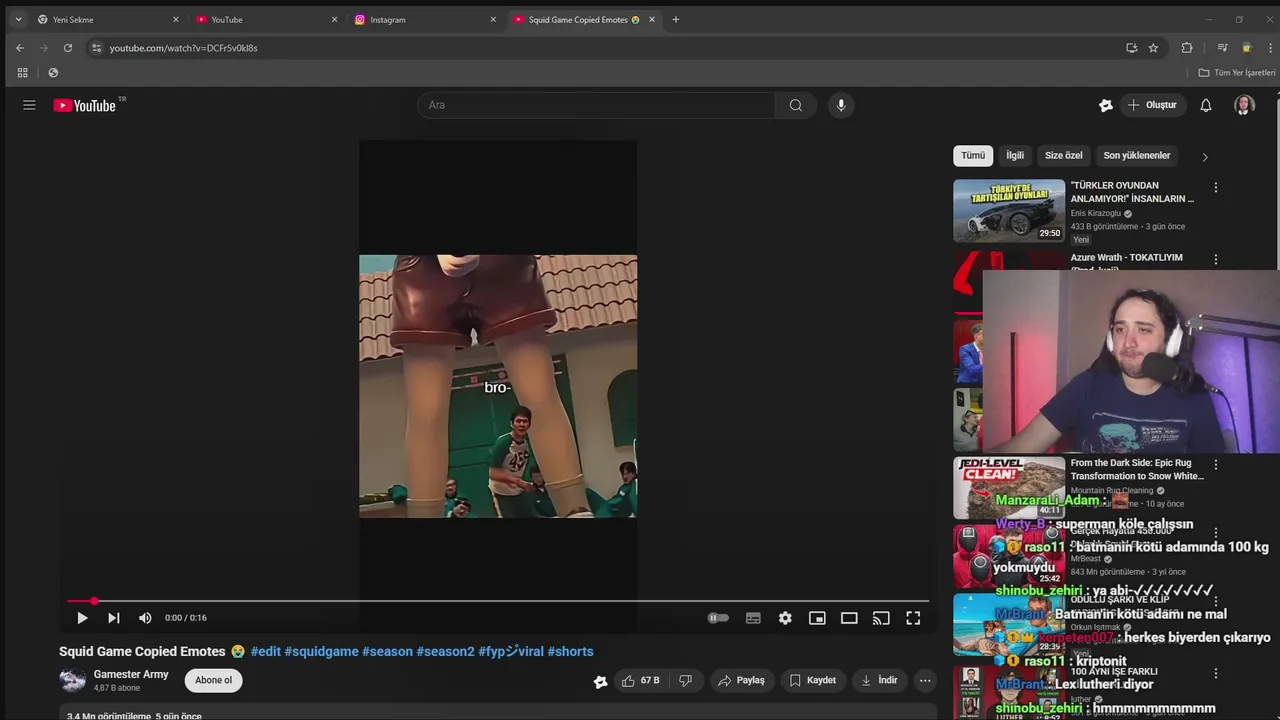The height and width of the screenshot is (720, 1280).
Task: Toggle subtitles captions button
Action: click(753, 618)
